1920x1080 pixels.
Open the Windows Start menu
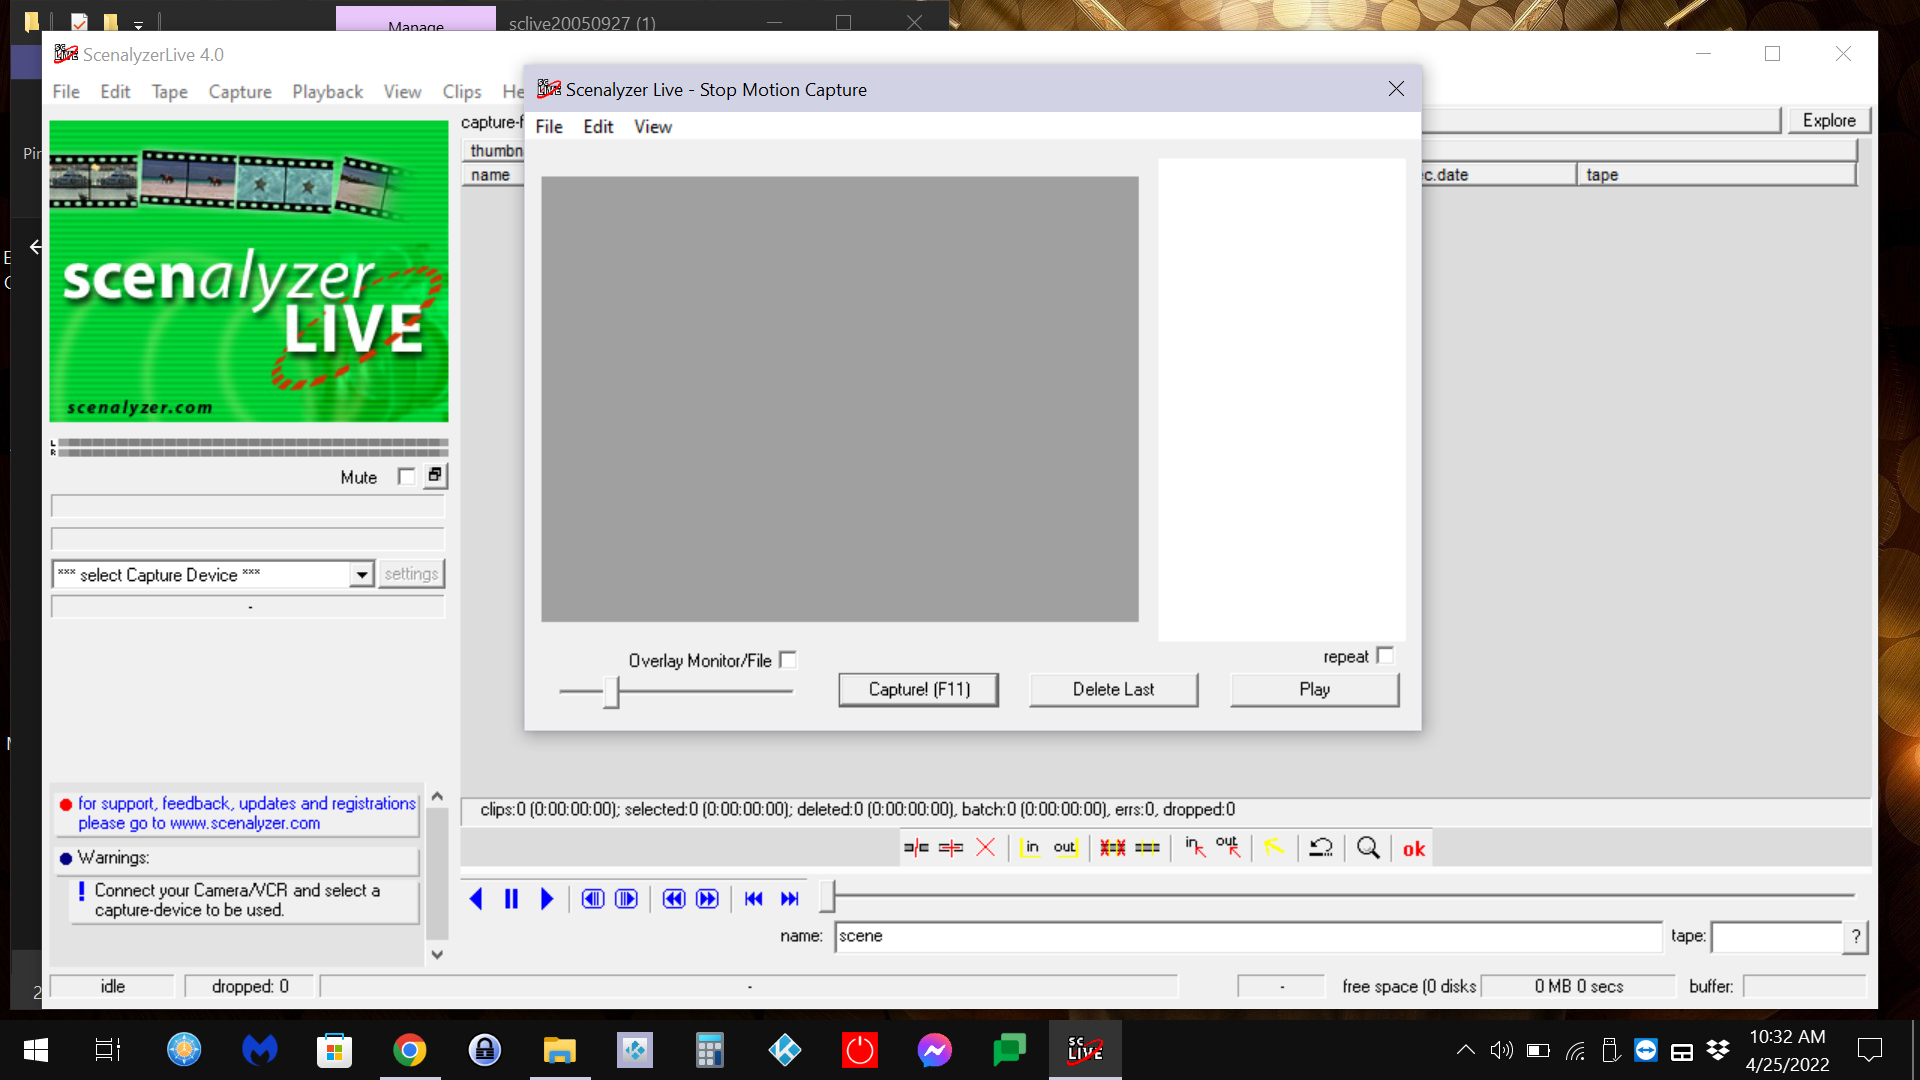coord(36,1050)
